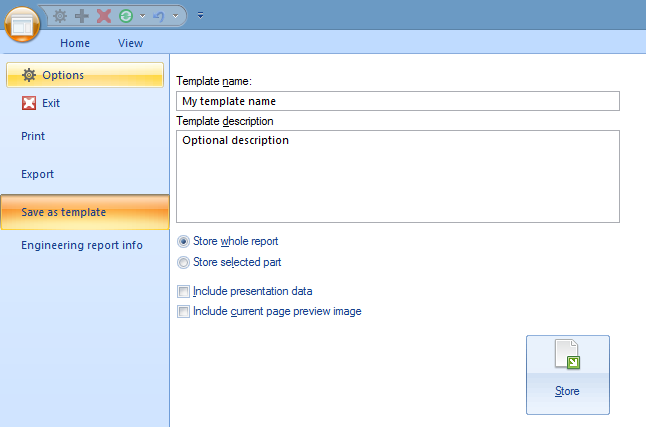The width and height of the screenshot is (646, 427).
Task: Click the blue undo arrow icon
Action: (x=159, y=16)
